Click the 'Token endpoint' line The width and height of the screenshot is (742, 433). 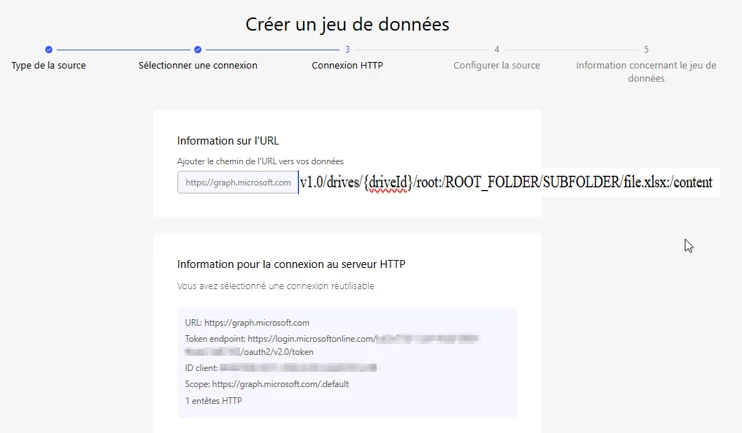point(332,339)
